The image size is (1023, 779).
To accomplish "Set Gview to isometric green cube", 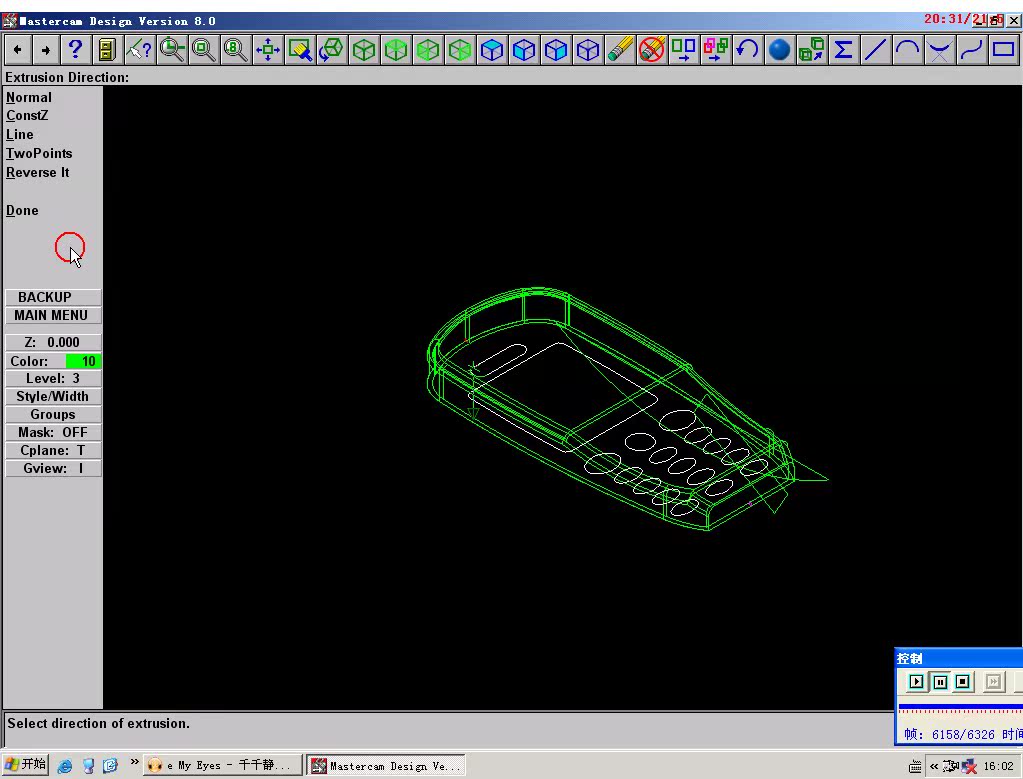I will click(x=363, y=50).
